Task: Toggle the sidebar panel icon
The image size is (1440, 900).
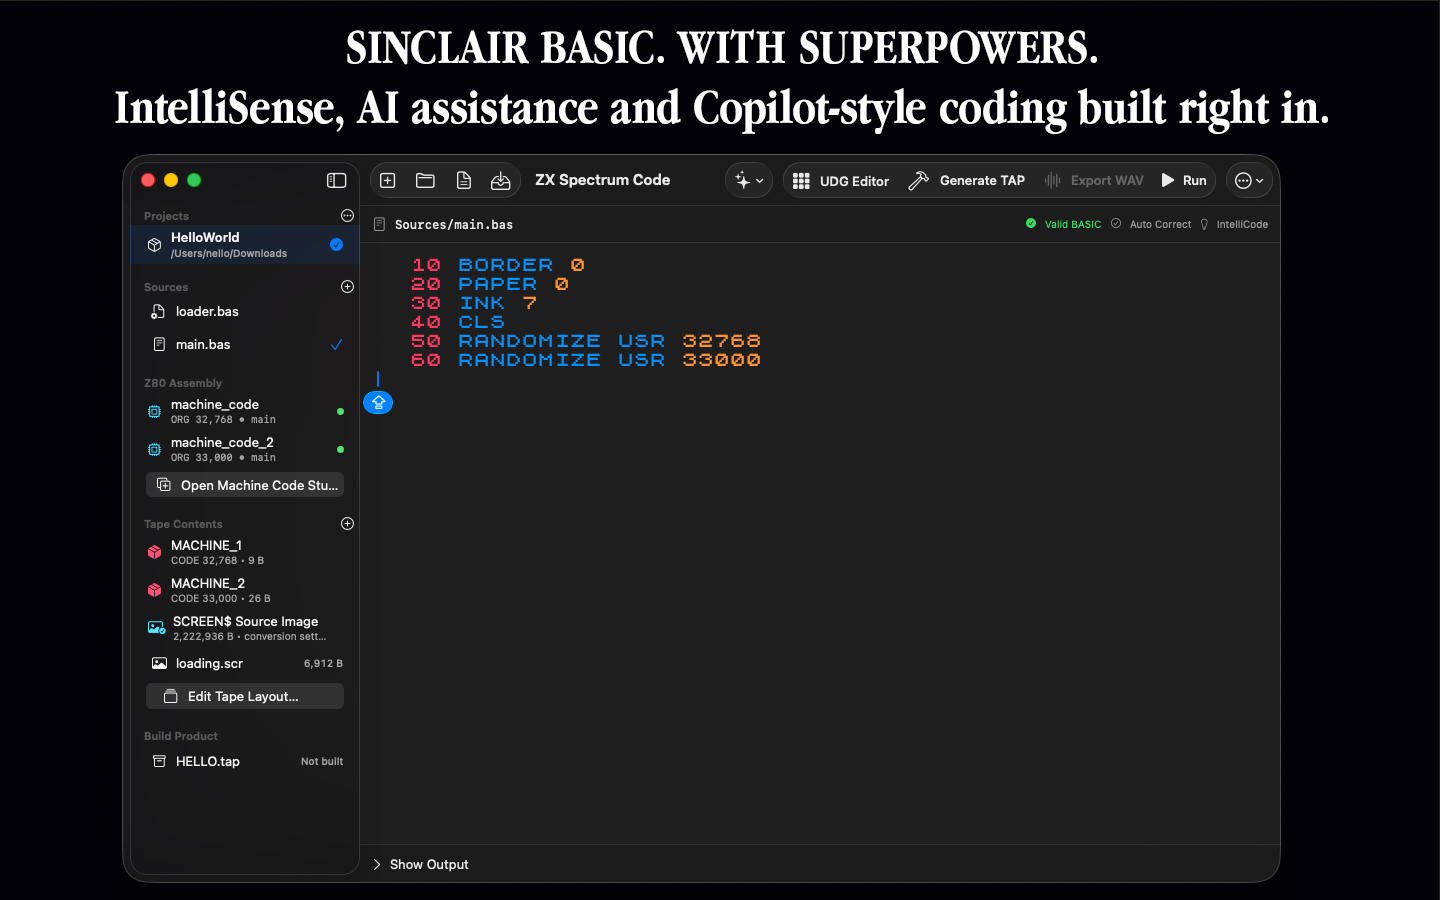Action: (336, 180)
